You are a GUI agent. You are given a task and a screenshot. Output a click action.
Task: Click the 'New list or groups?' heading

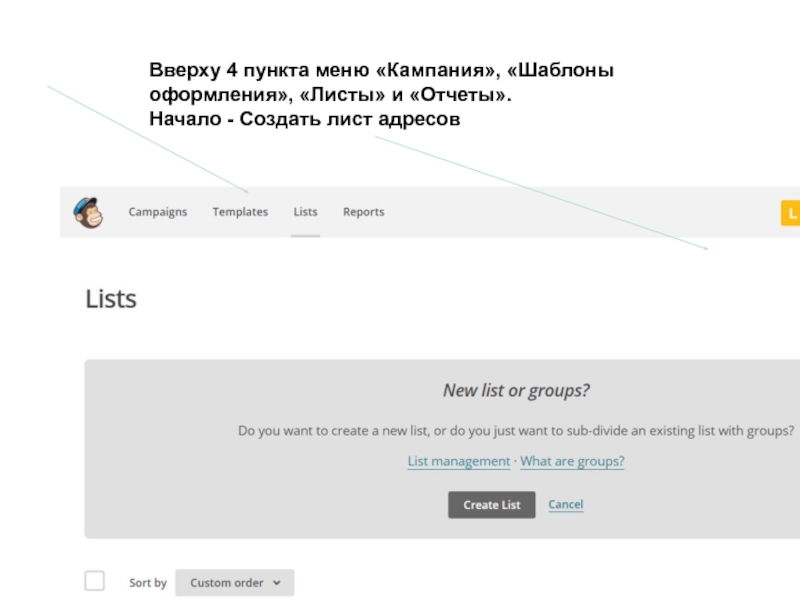[516, 390]
